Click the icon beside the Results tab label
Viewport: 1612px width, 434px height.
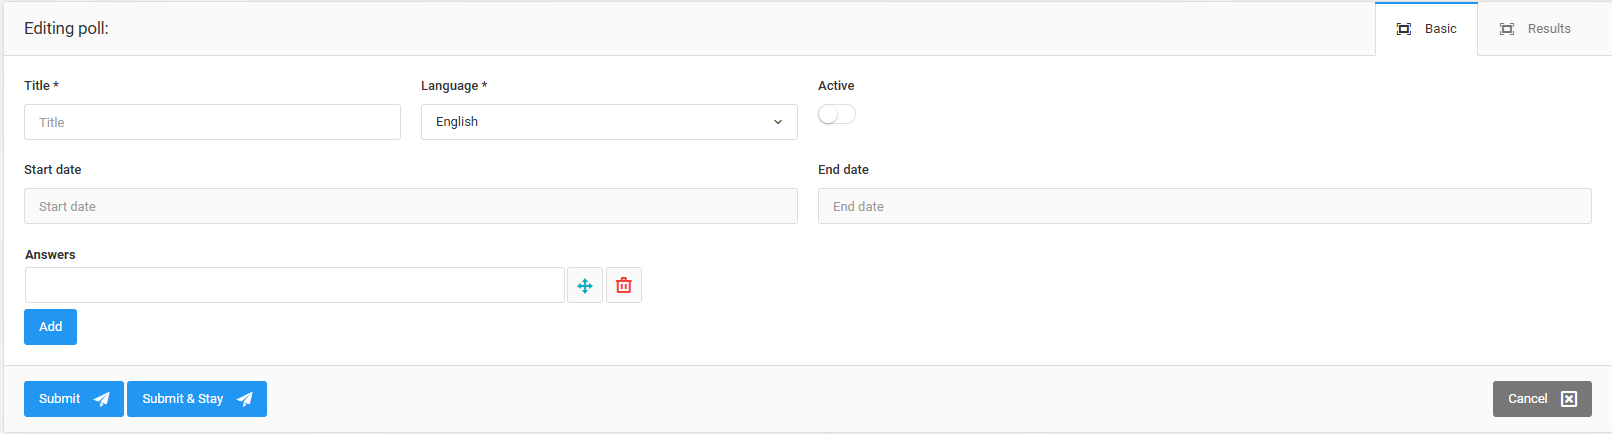[x=1507, y=29]
